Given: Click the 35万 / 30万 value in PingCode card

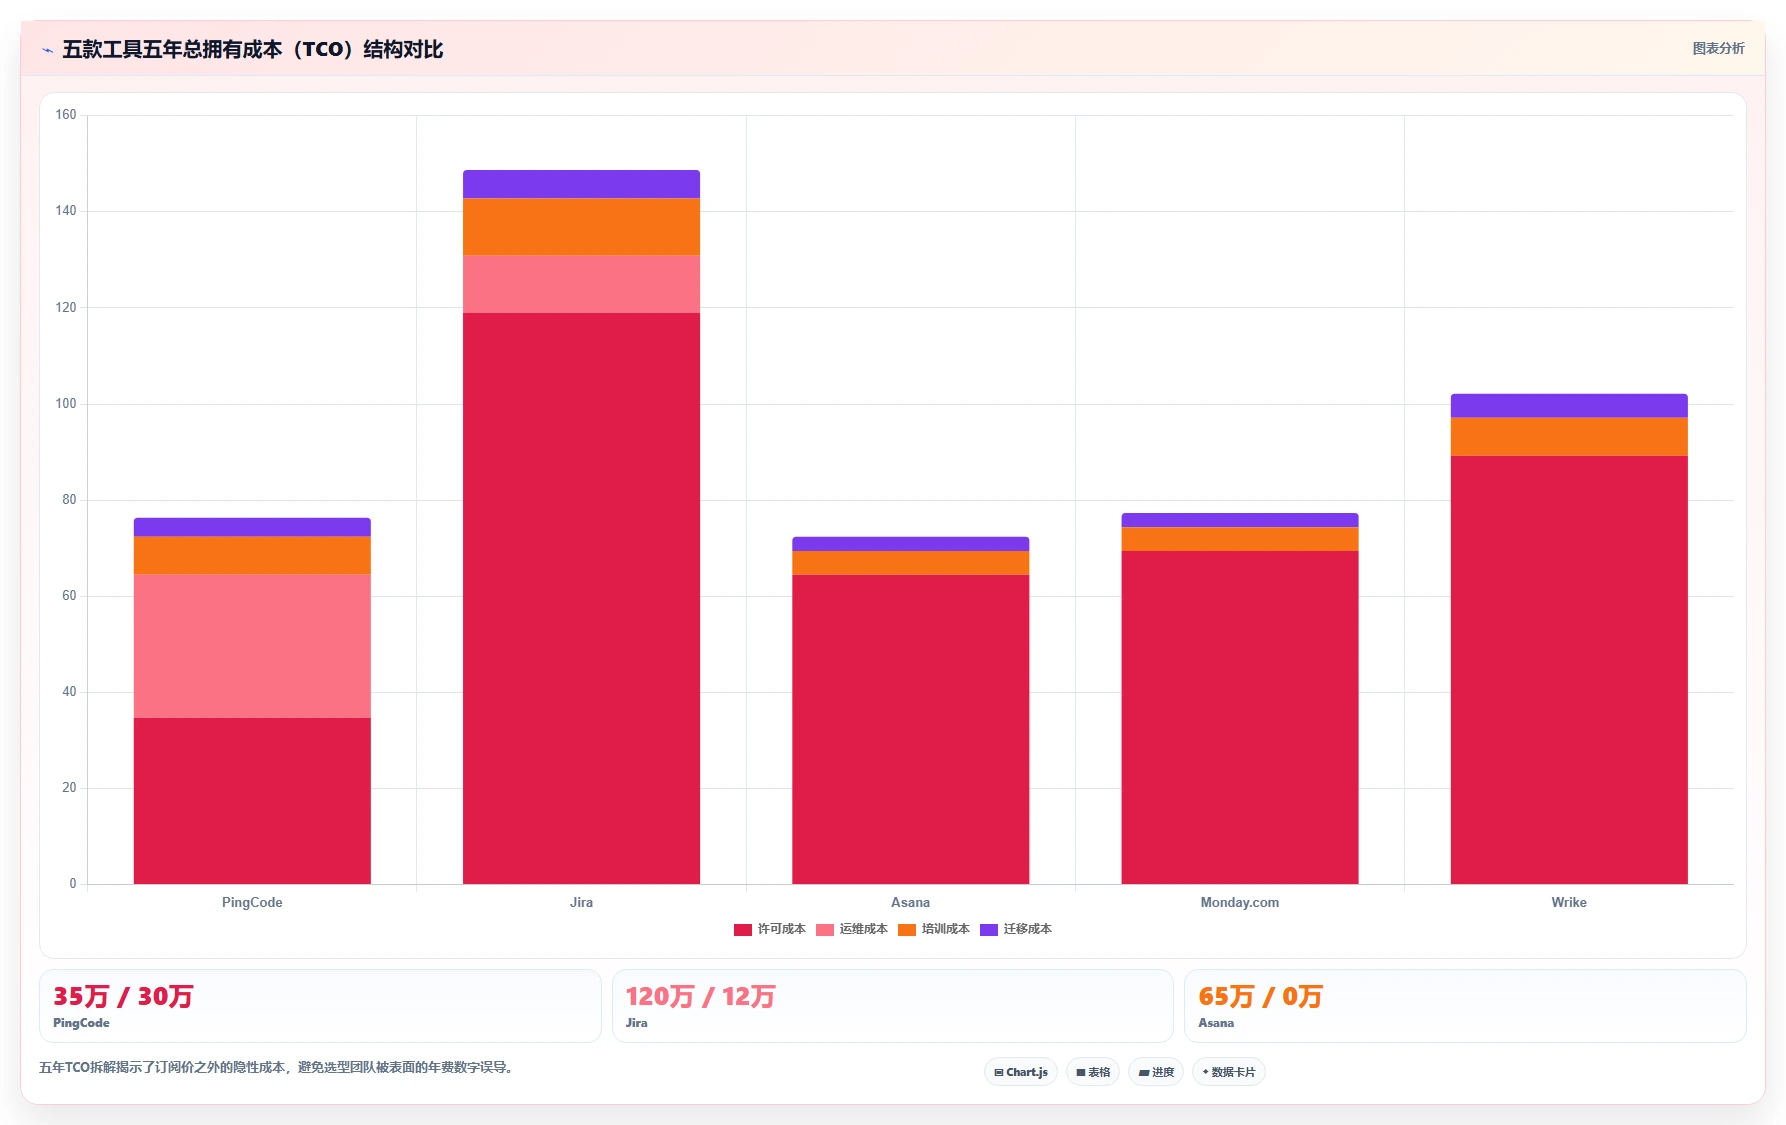Looking at the screenshot, I should click(123, 996).
